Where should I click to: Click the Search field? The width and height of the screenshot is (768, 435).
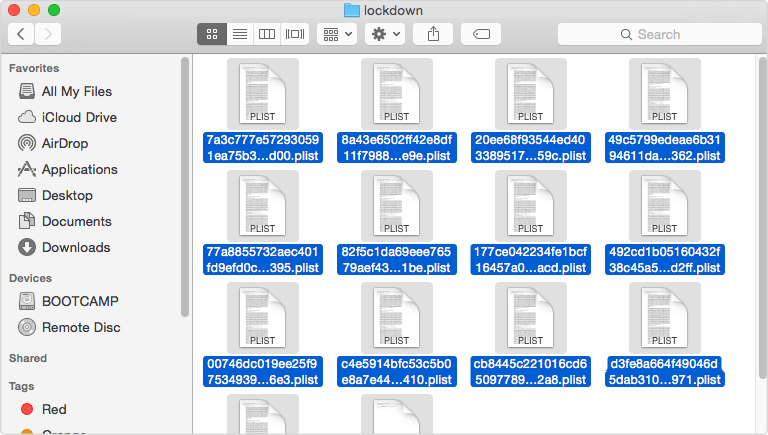[x=660, y=34]
